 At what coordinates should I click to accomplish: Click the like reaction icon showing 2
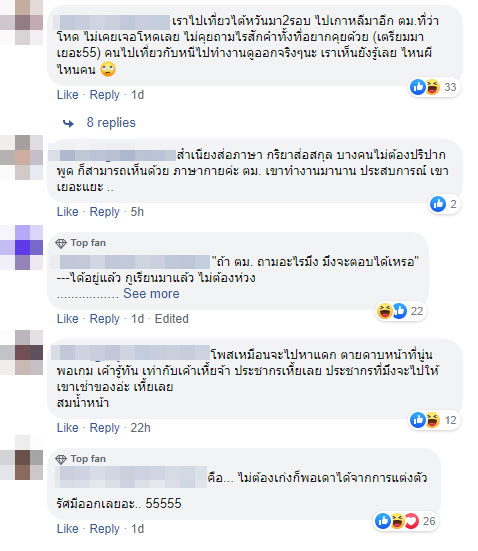[438, 204]
